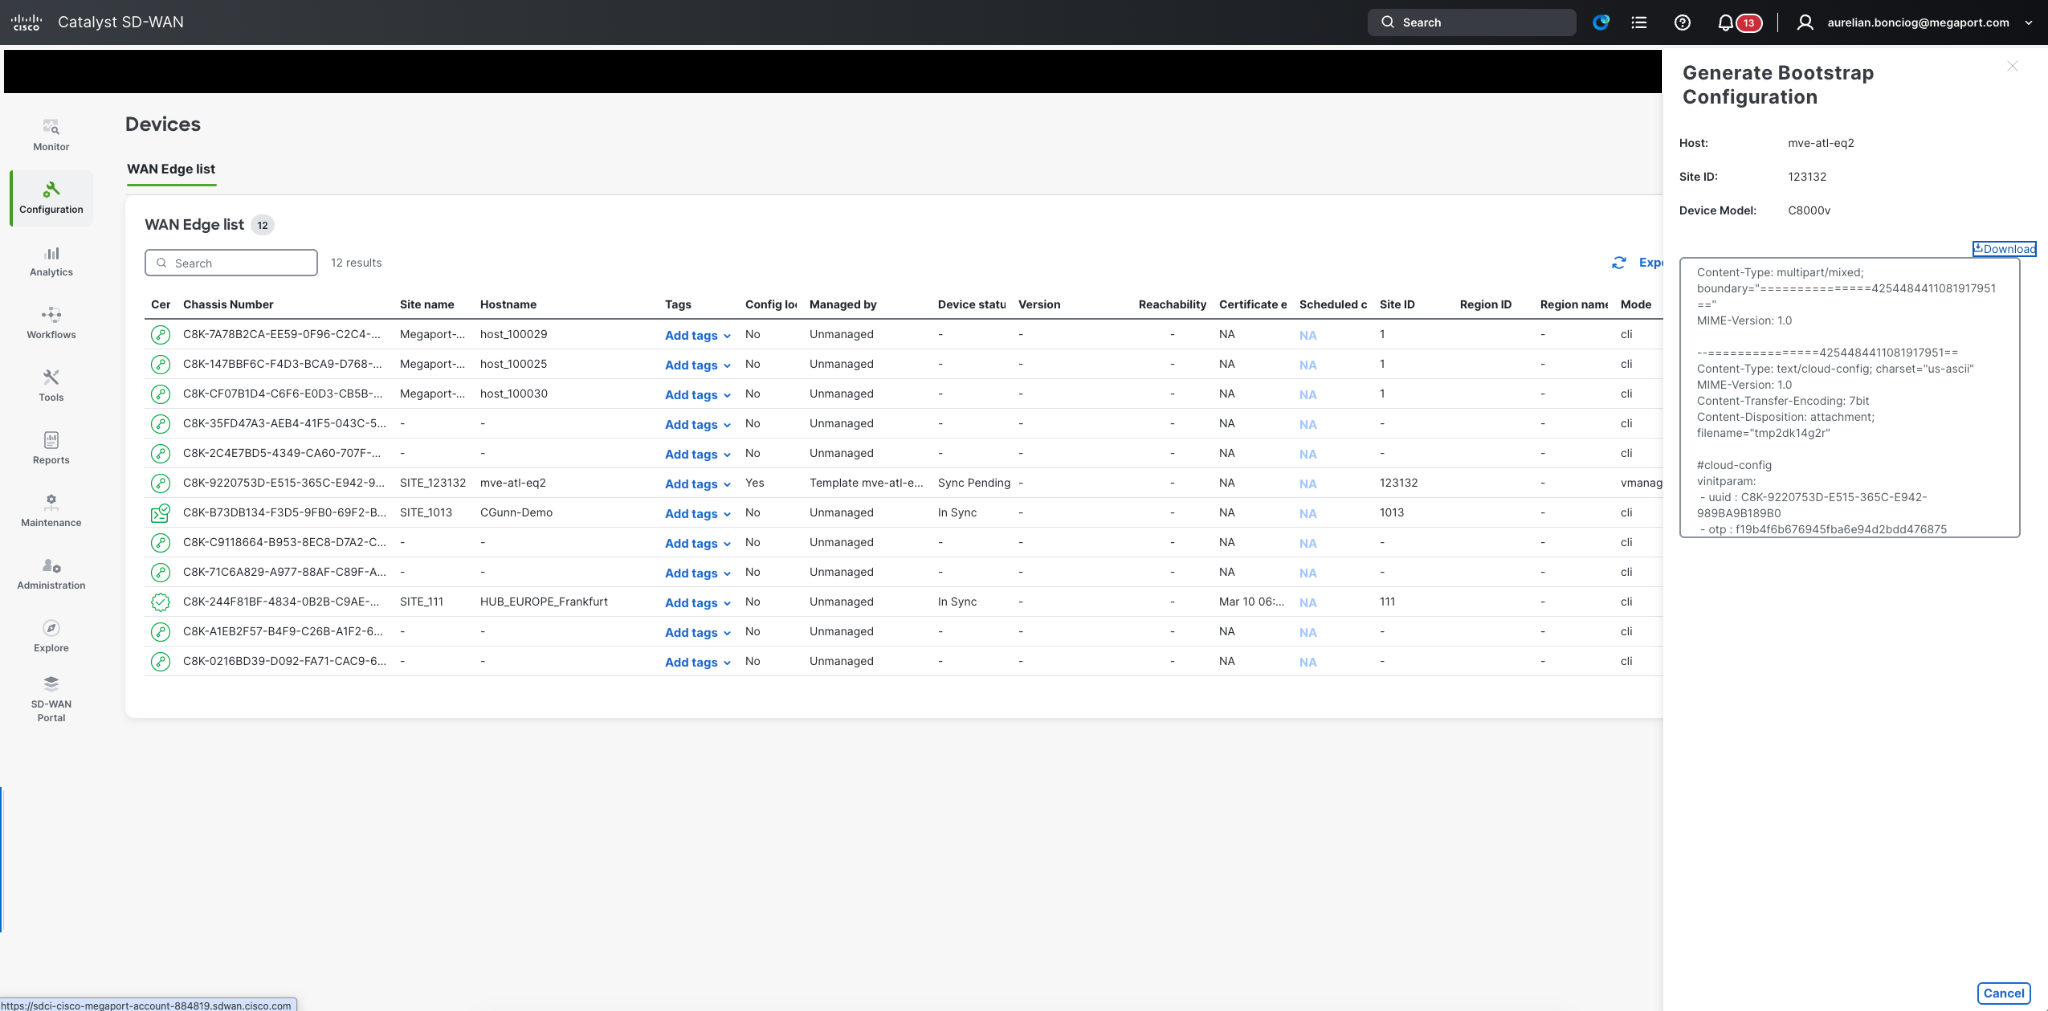
Task: Open the help question mark icon
Action: pos(1682,22)
